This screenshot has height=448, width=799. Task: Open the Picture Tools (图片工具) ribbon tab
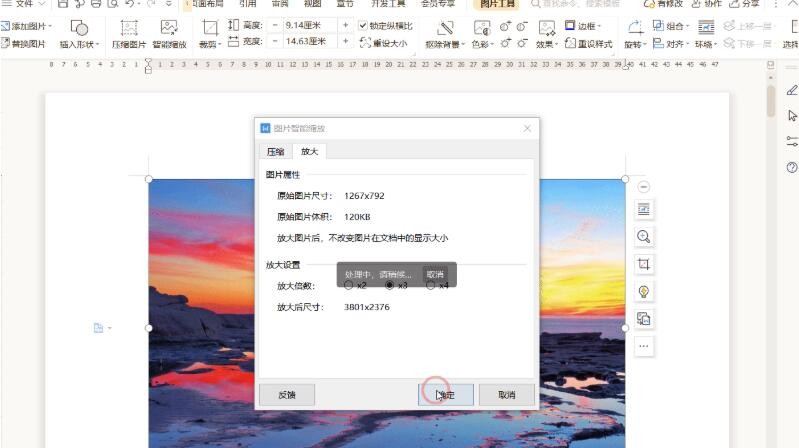point(497,4)
